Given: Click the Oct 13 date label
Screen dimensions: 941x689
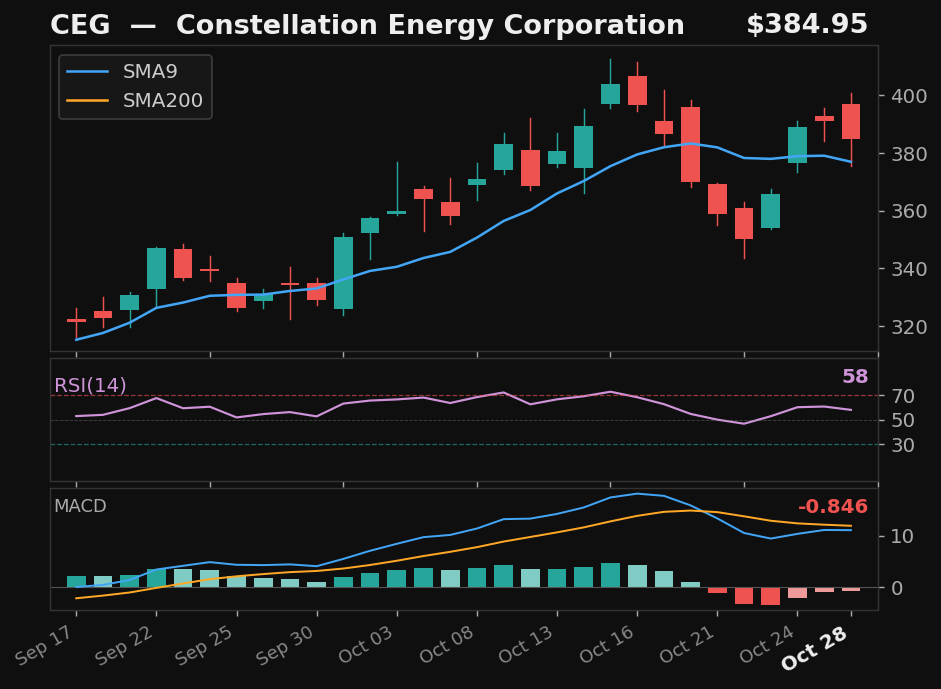Looking at the screenshot, I should tap(526, 645).
